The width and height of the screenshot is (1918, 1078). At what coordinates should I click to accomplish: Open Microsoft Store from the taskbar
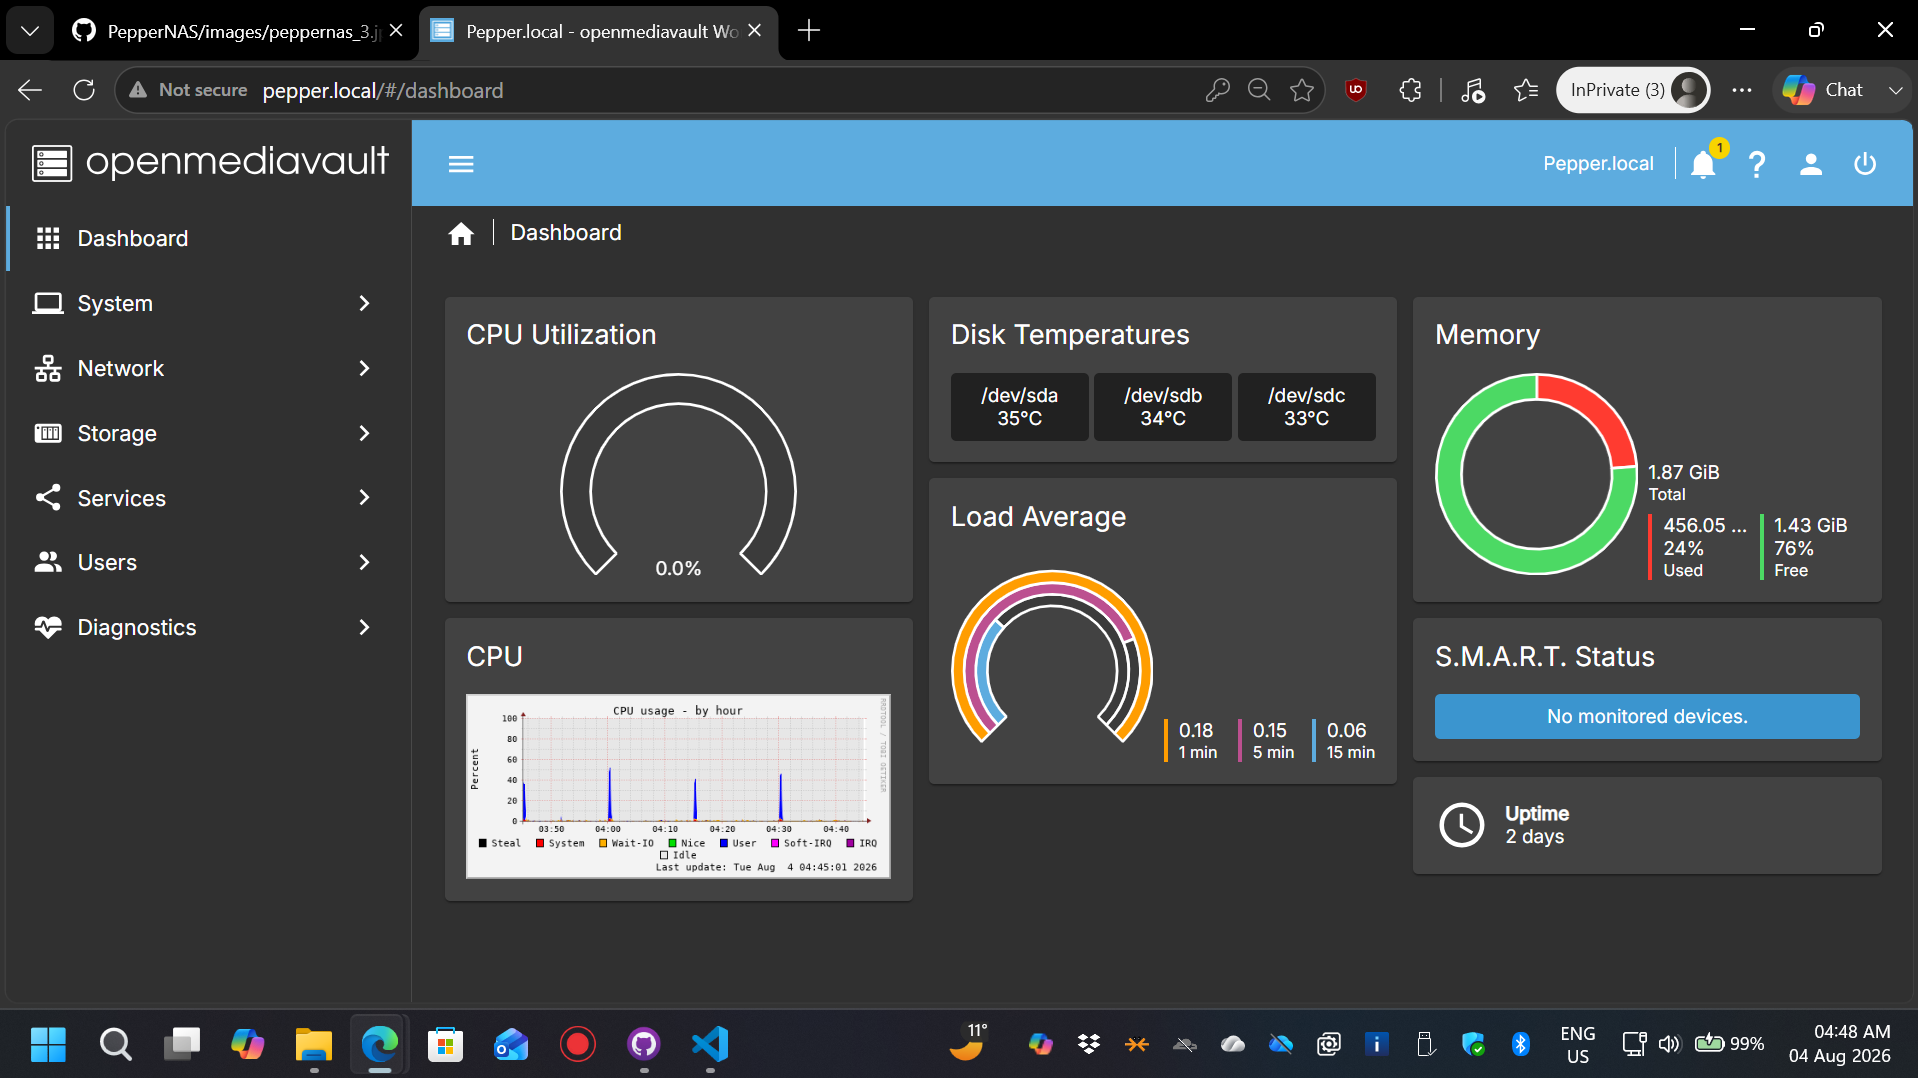click(x=446, y=1044)
